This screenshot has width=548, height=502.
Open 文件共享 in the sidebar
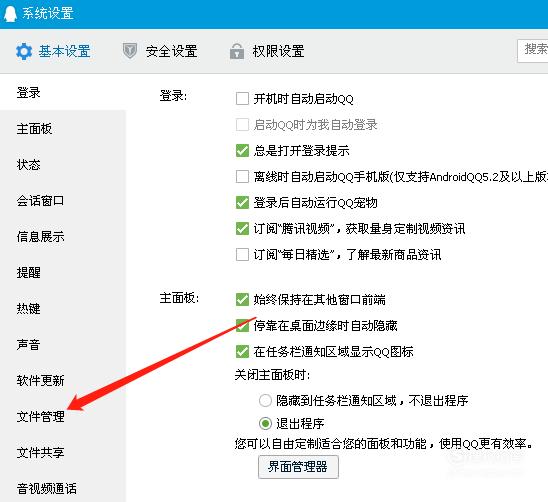click(x=41, y=453)
